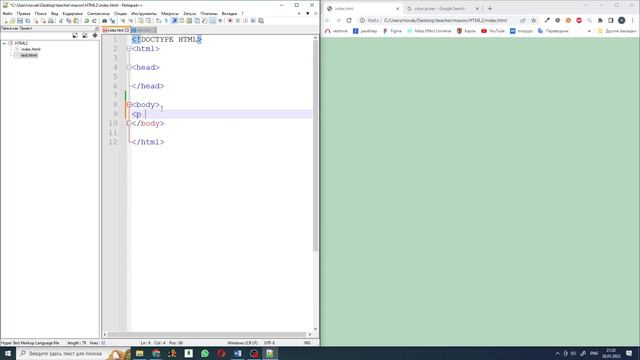Open the Другие закладки bookmarks folder
The width and height of the screenshot is (640, 360).
tap(616, 31)
